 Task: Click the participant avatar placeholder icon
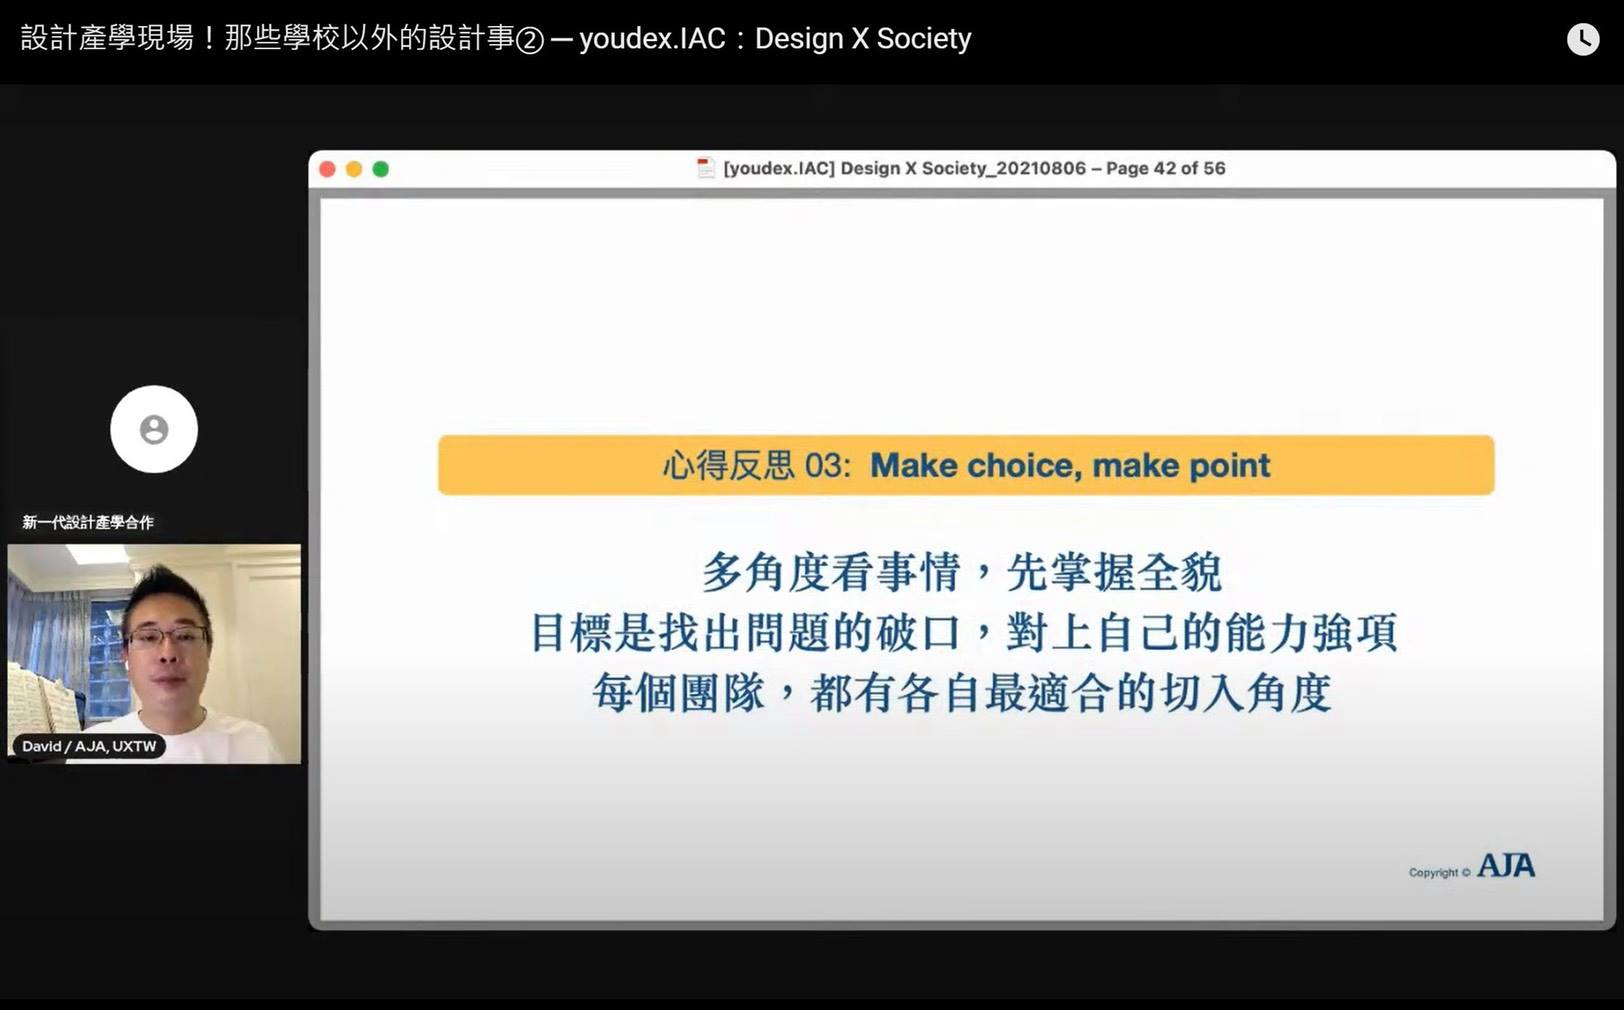click(154, 429)
